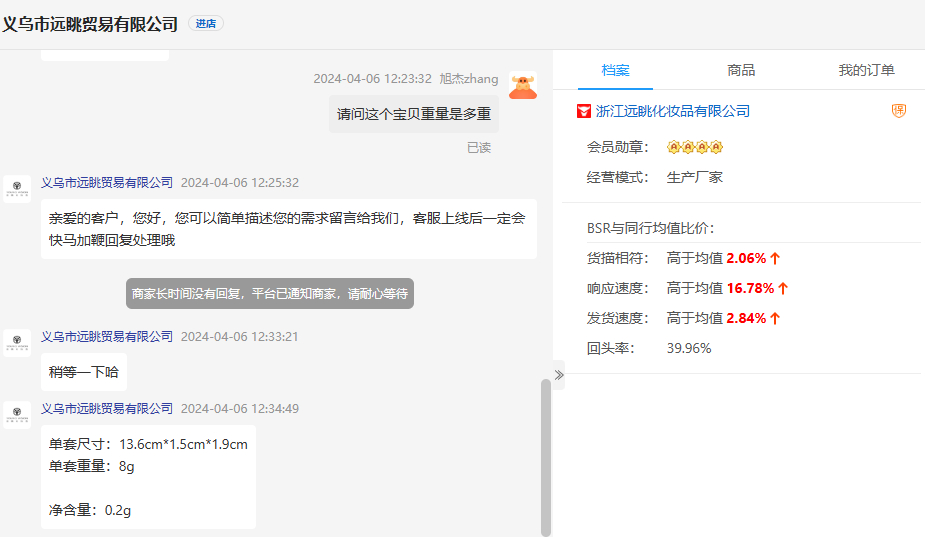
Task: Switch to the 档案 tab
Action: [615, 70]
